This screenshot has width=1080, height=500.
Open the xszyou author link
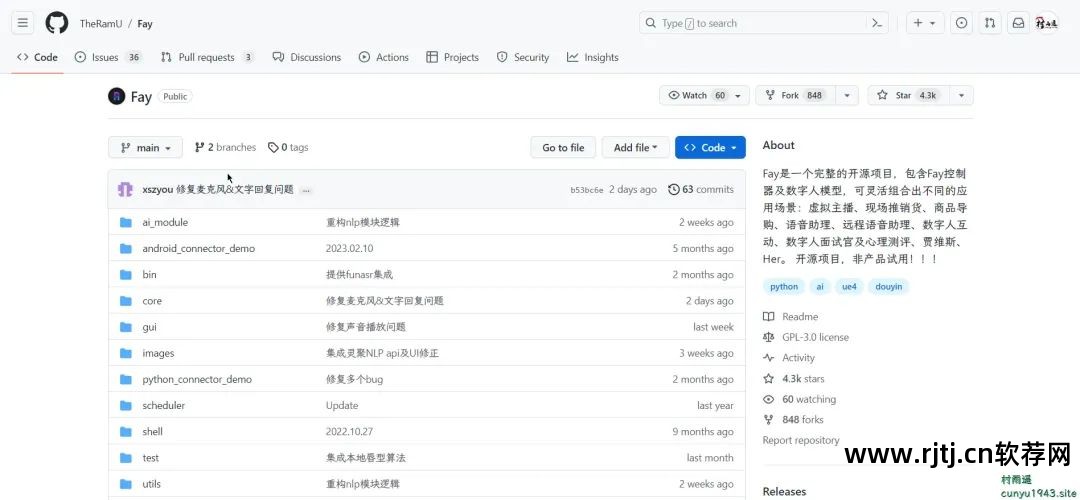(158, 189)
